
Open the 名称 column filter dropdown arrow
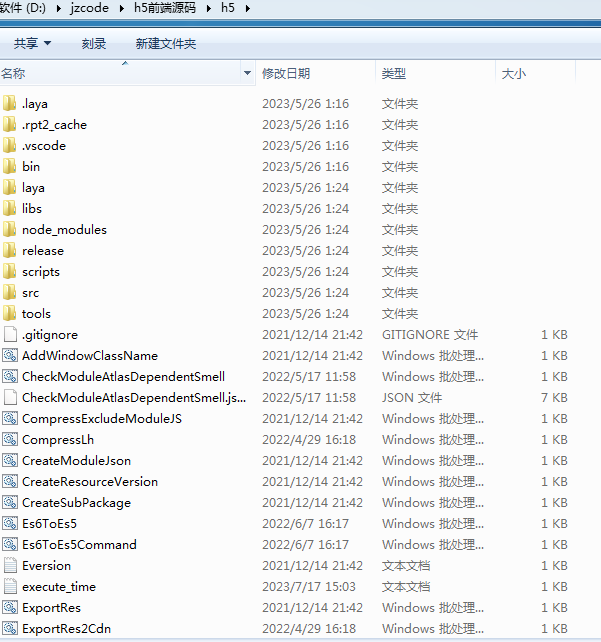[x=247, y=73]
